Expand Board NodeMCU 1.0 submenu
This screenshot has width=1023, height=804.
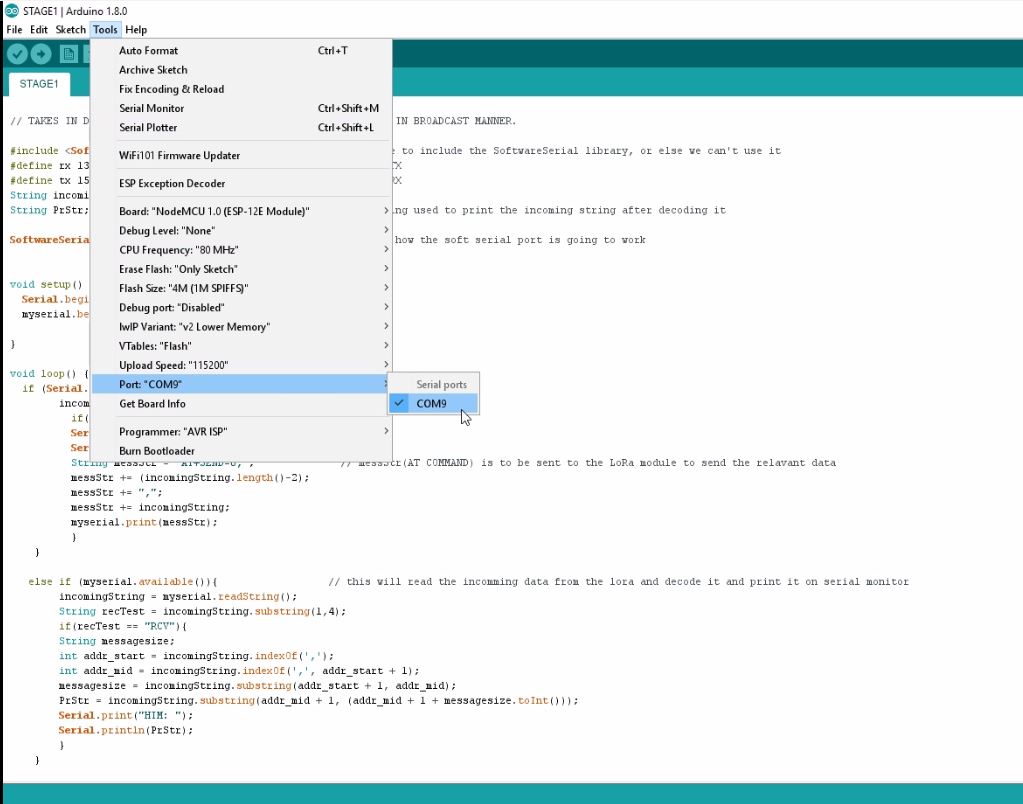[x=241, y=211]
